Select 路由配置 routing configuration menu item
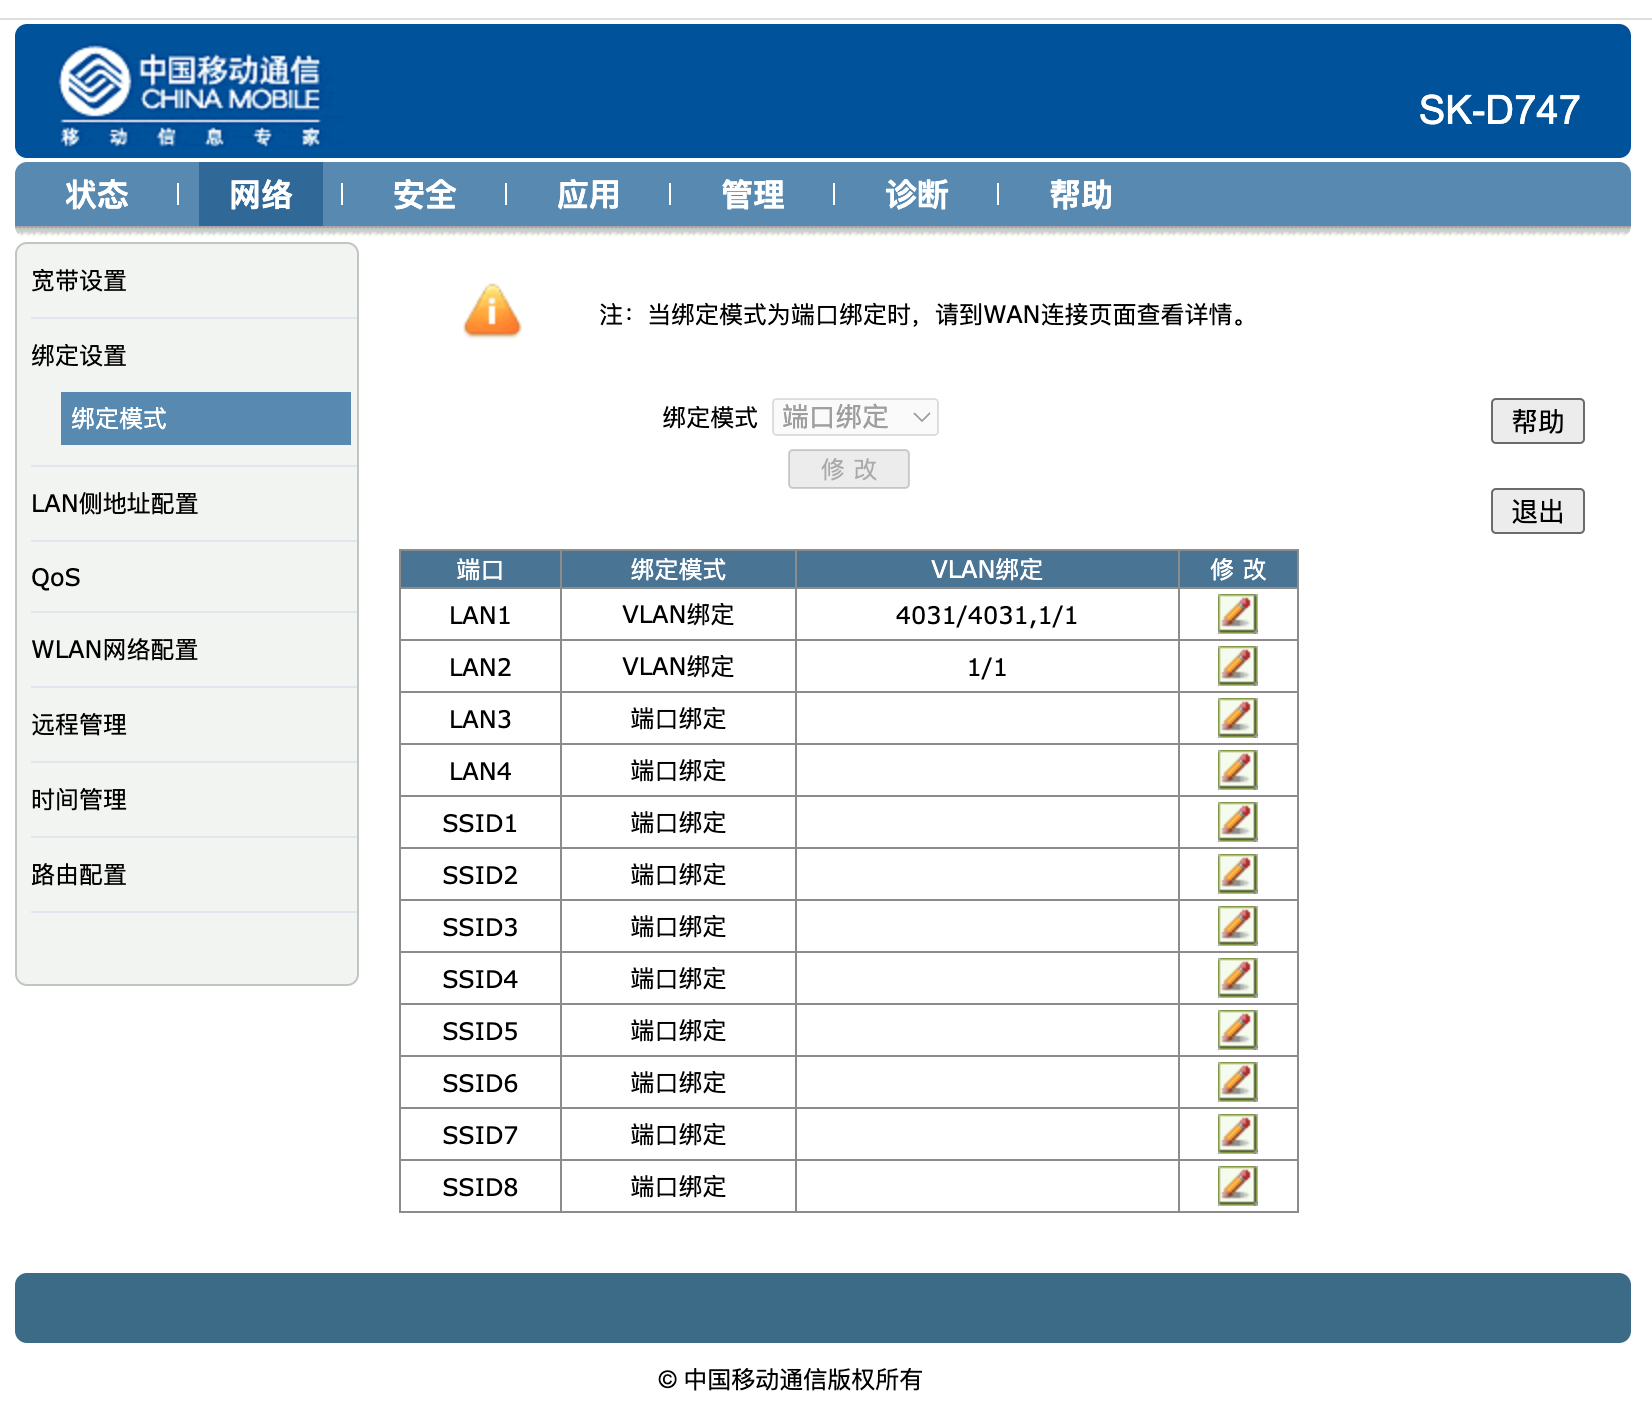This screenshot has width=1652, height=1424. [x=79, y=874]
